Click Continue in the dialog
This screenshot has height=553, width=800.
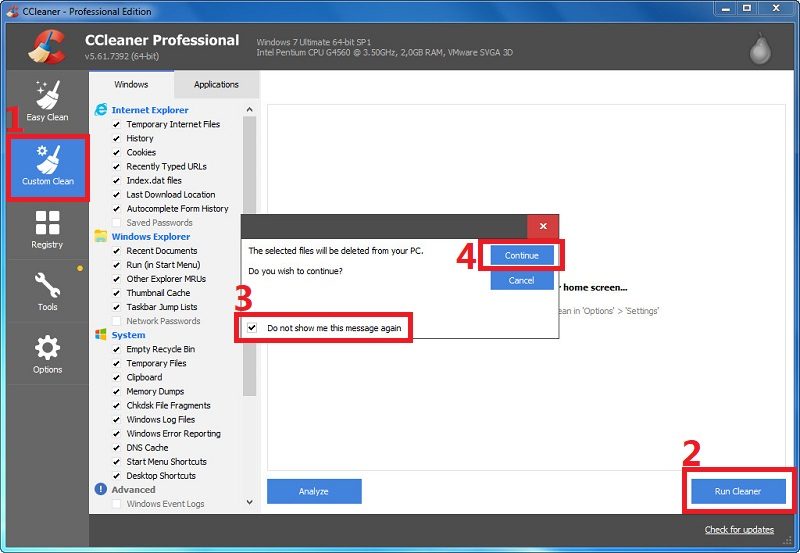[x=521, y=255]
